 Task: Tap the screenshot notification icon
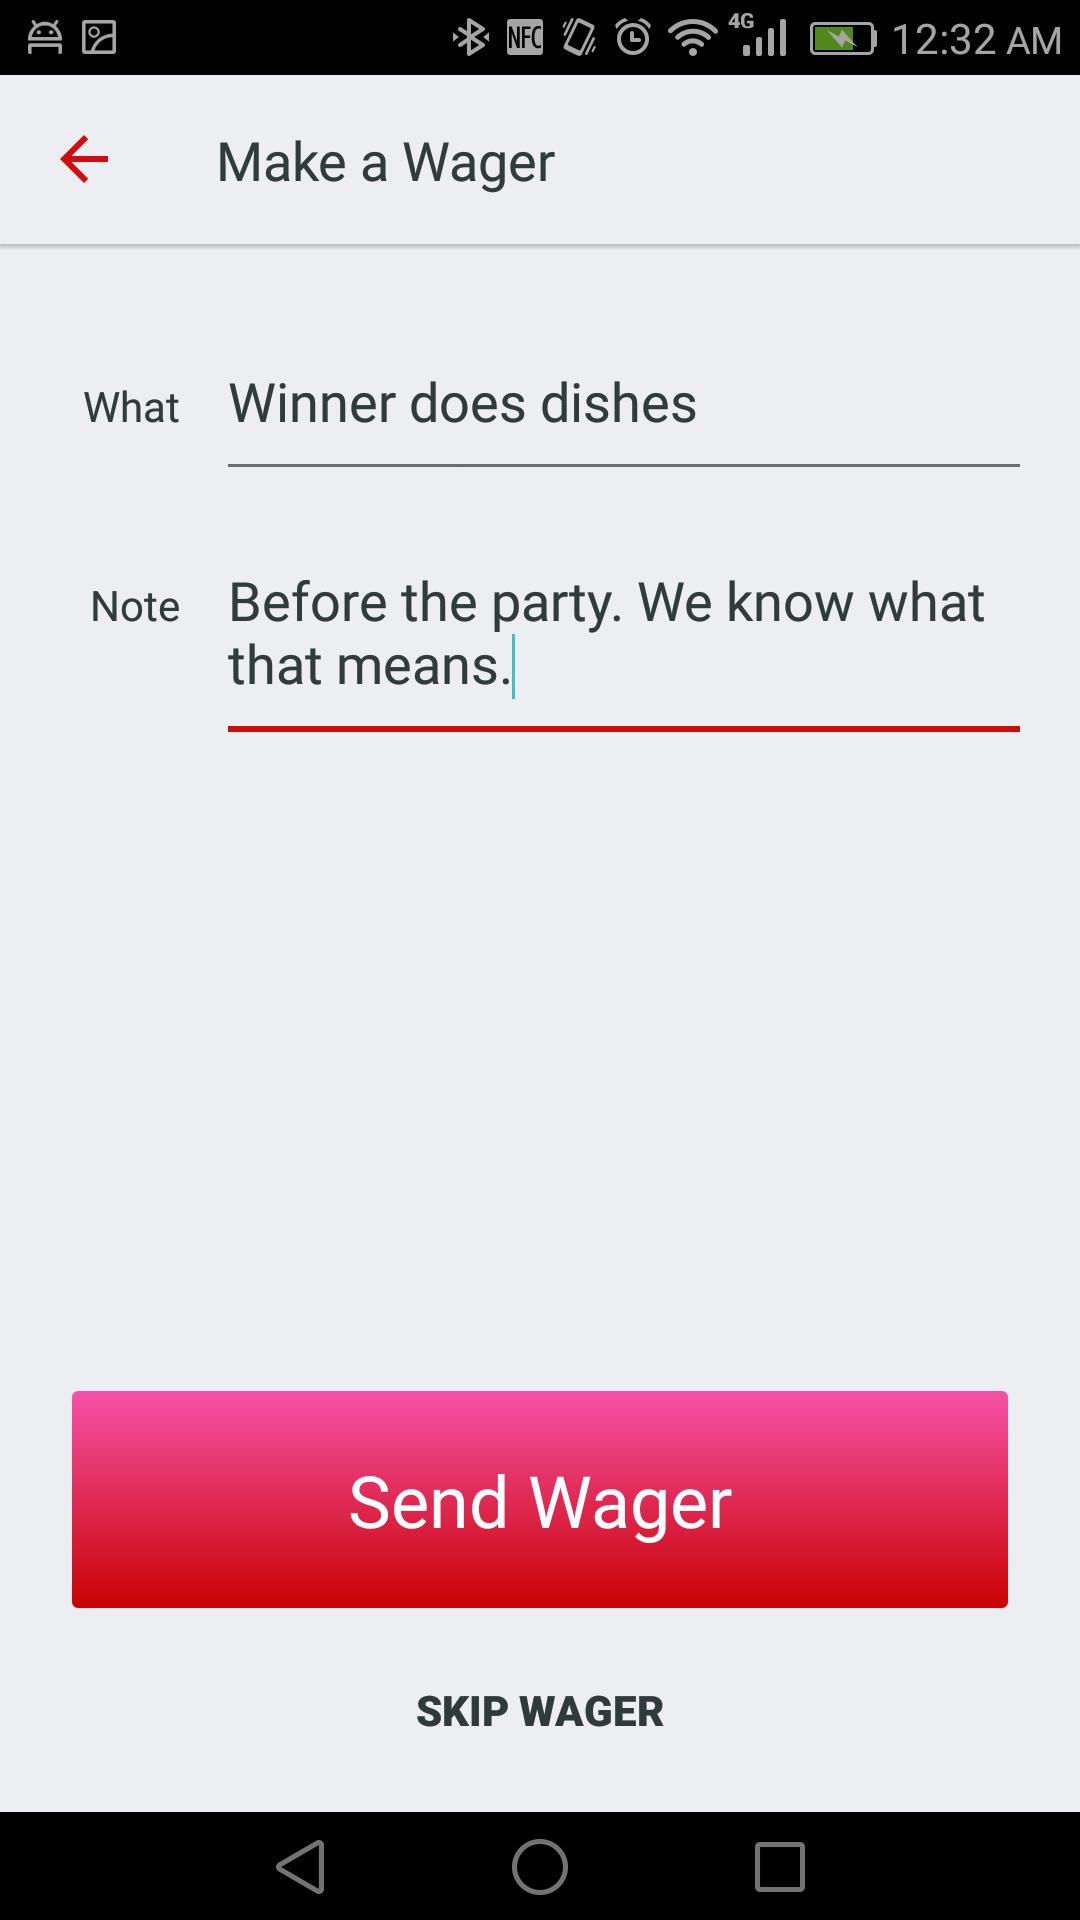coord(97,37)
